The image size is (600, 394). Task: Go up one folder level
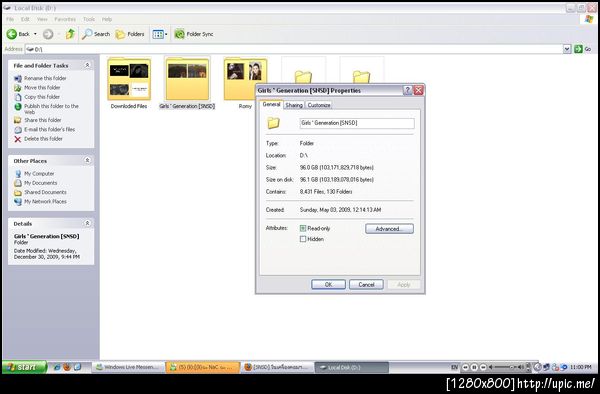coord(70,34)
